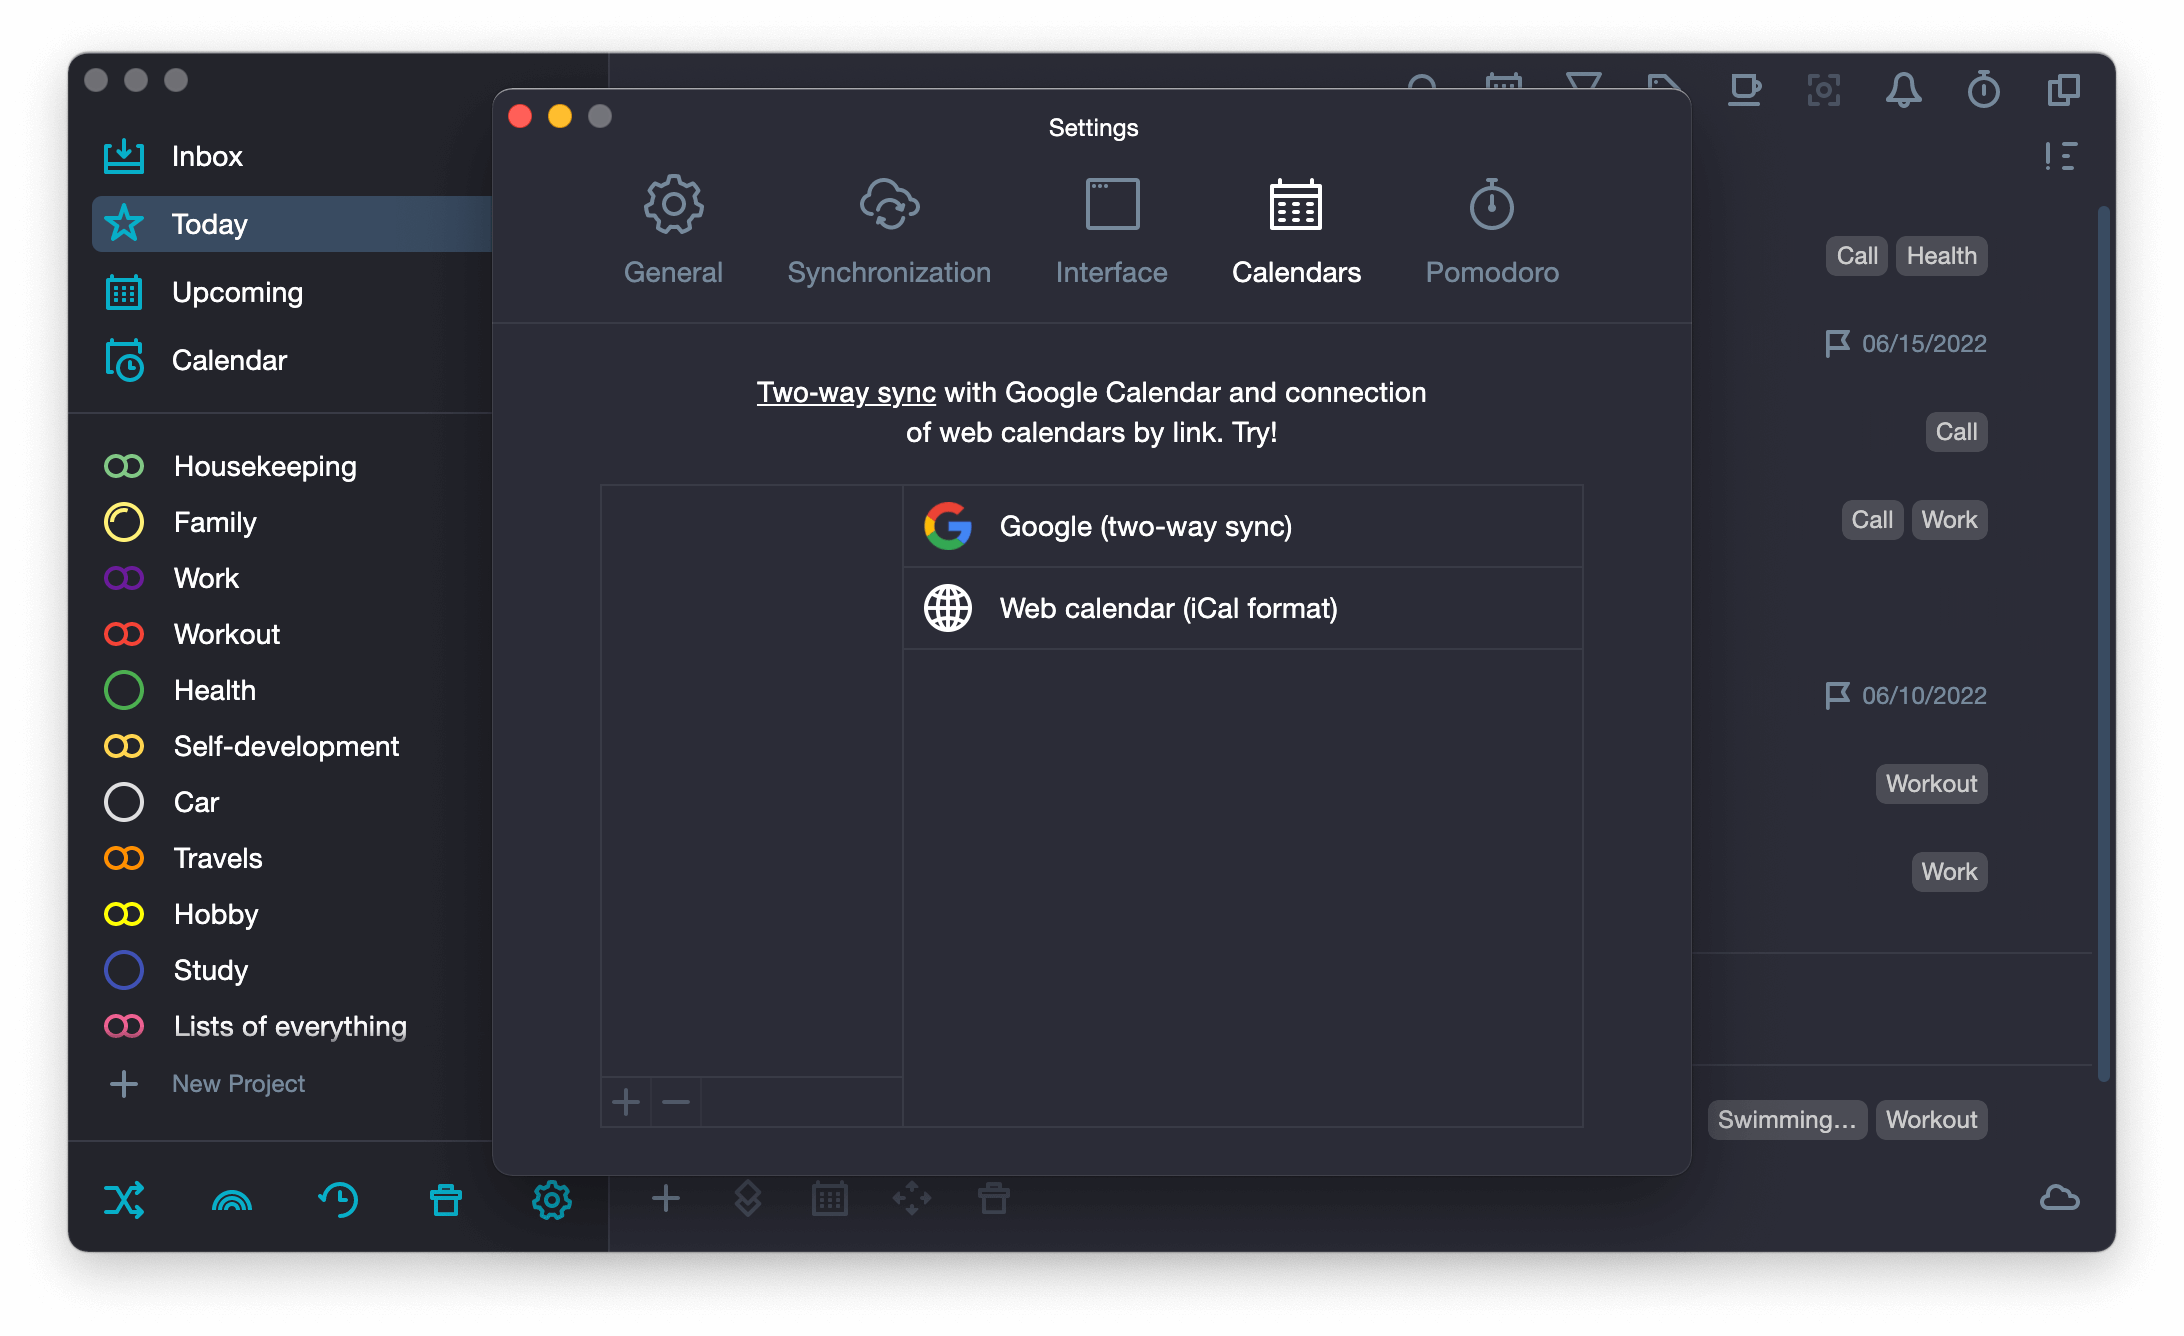The image size is (2184, 1336).
Task: Select the Today star icon
Action: [x=124, y=223]
